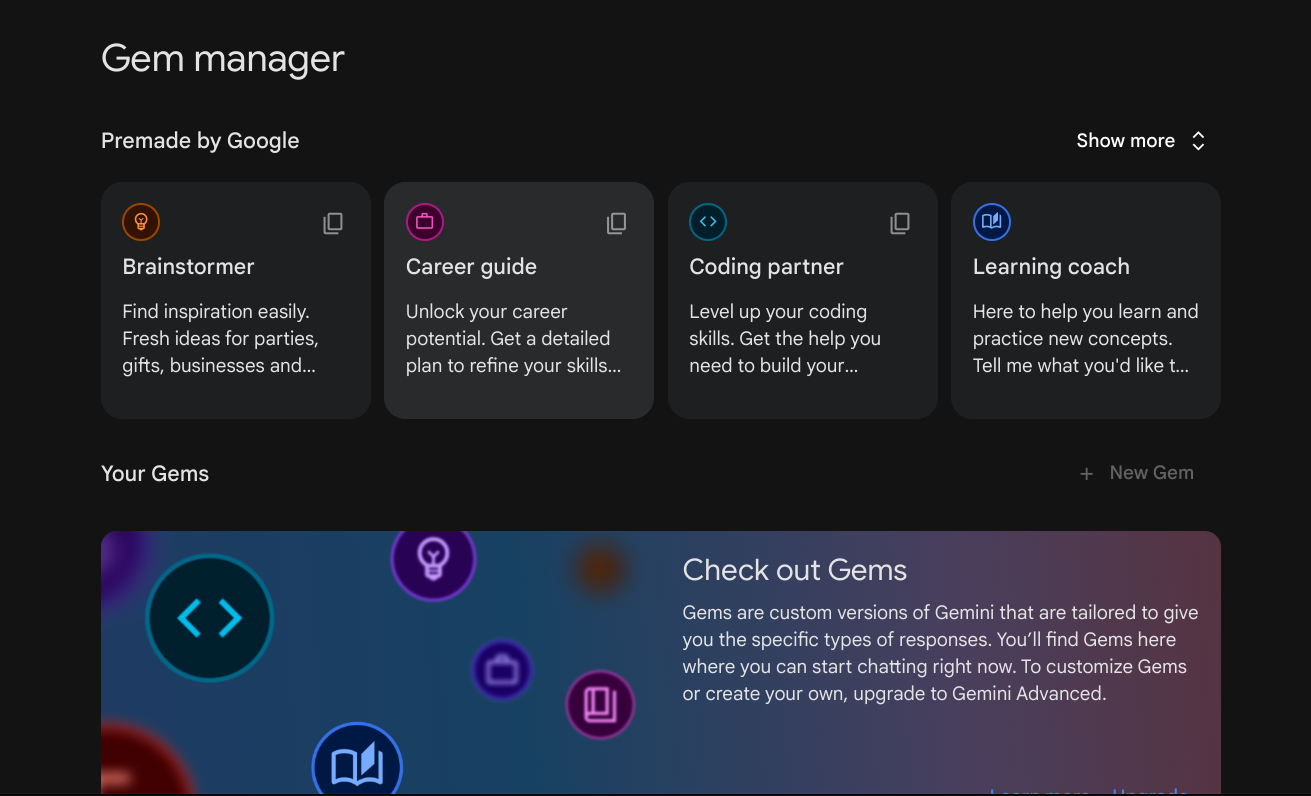
Task: Click the Brainstormer lightbulb icon
Action: [x=141, y=222]
